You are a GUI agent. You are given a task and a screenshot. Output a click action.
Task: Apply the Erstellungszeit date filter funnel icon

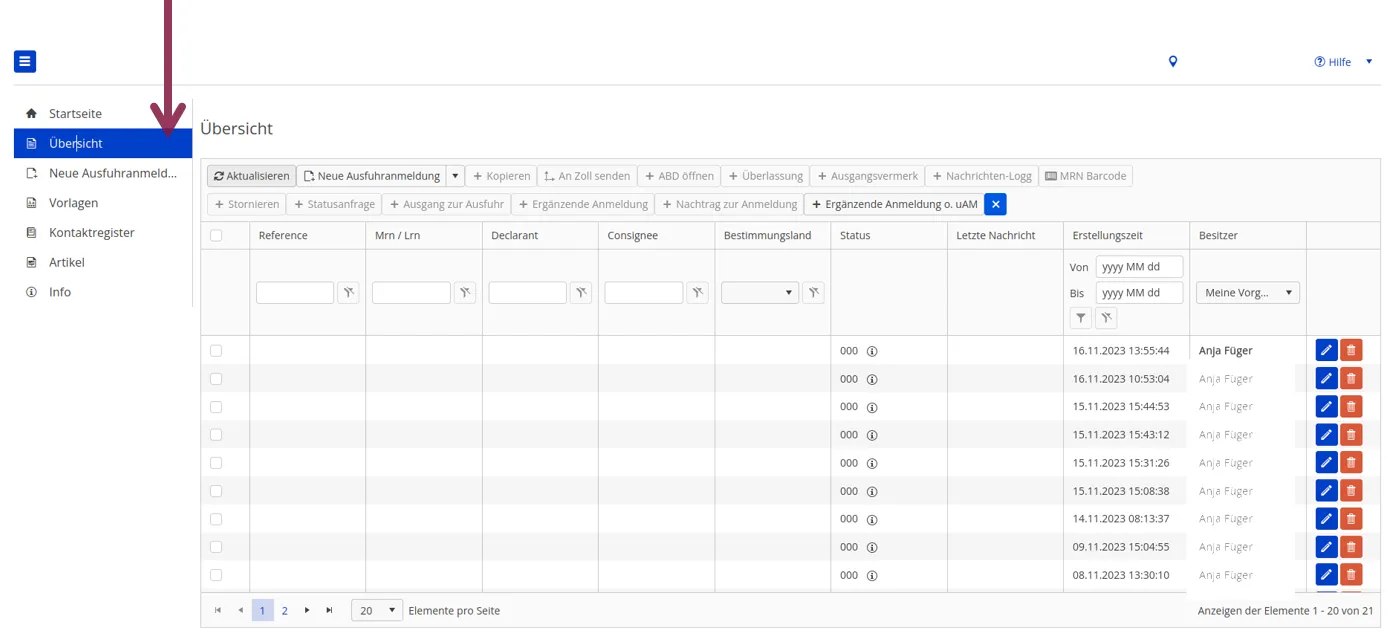[x=1080, y=318]
